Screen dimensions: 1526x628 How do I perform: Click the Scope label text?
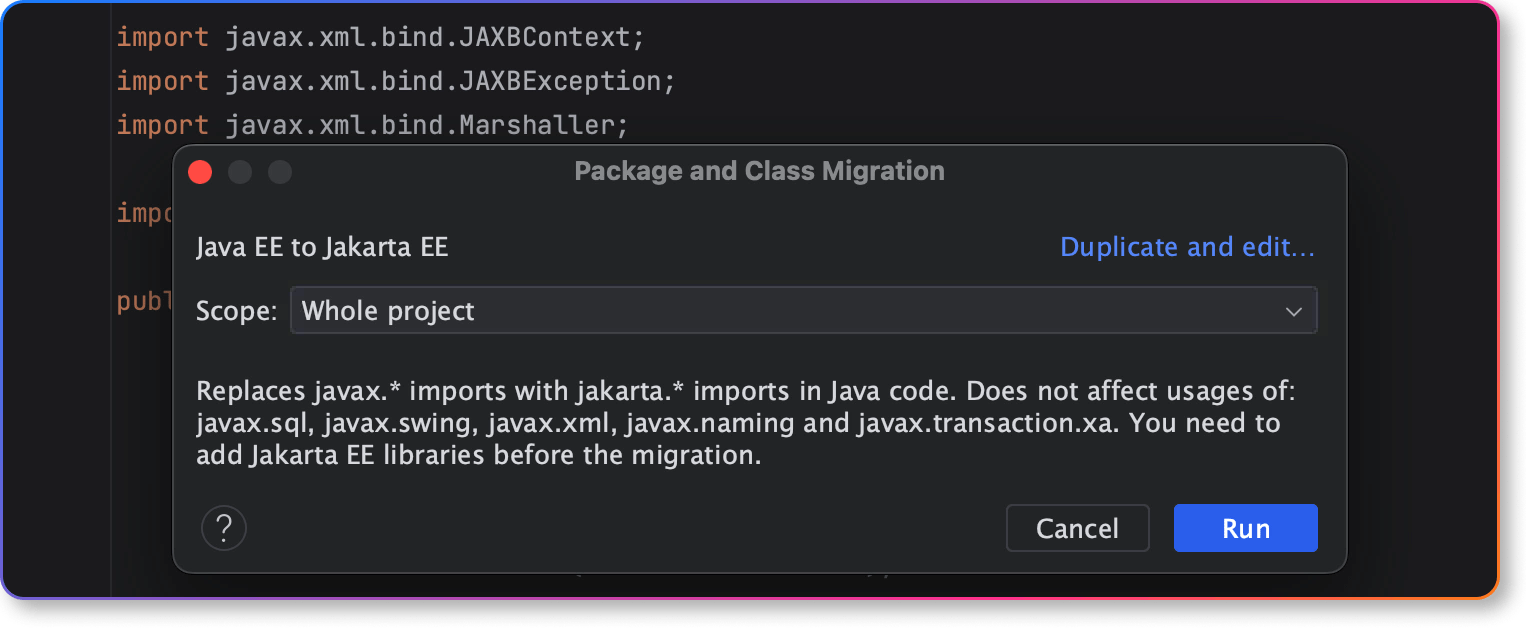[x=236, y=311]
